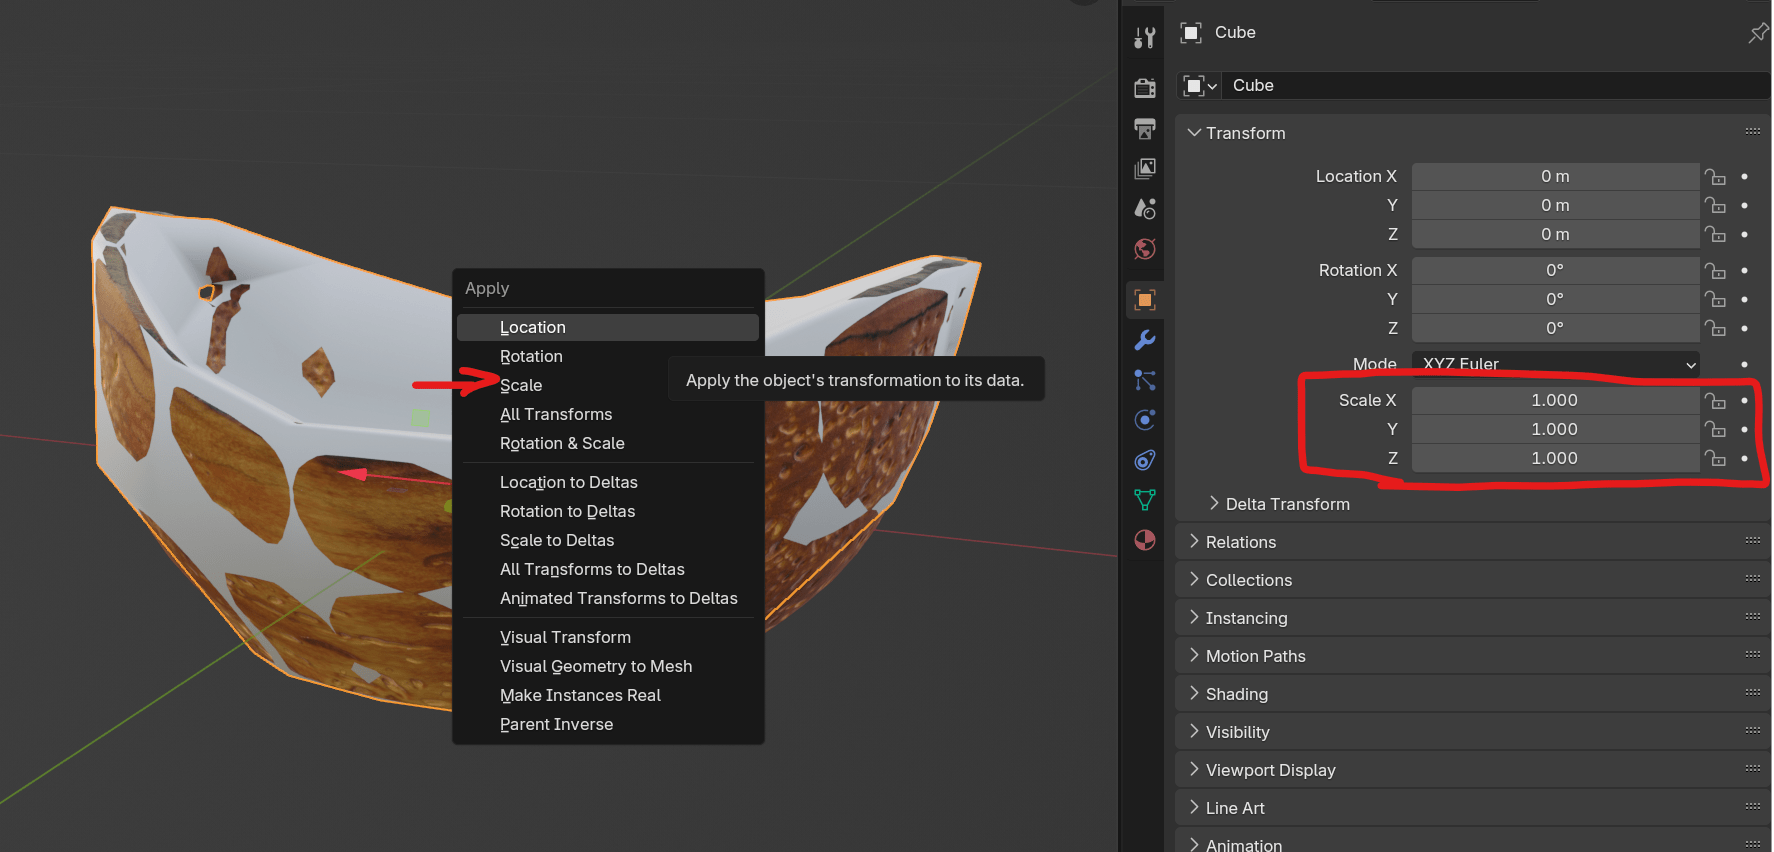The image size is (1774, 852).
Task: Choose Scale in the Apply menu
Action: [x=607, y=385]
